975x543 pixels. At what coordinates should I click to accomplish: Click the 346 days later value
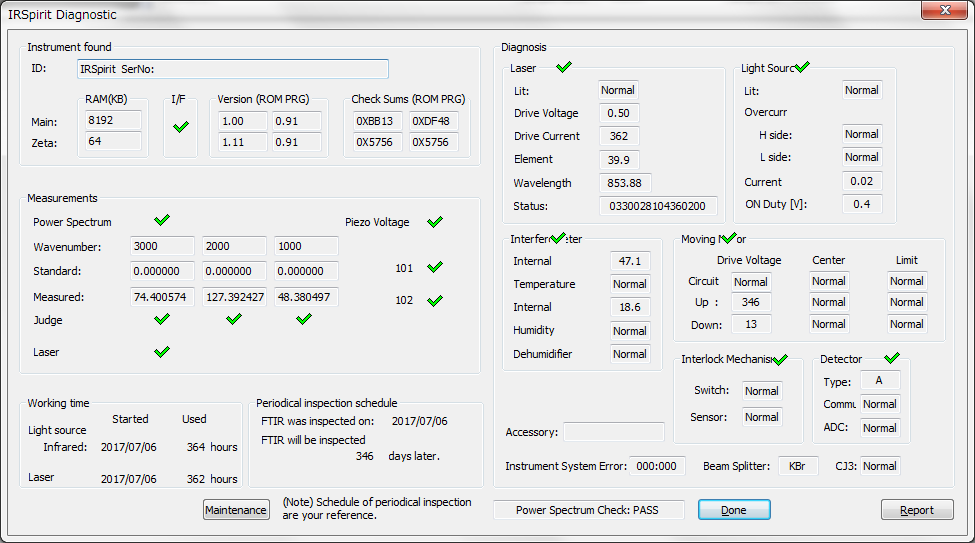click(365, 456)
